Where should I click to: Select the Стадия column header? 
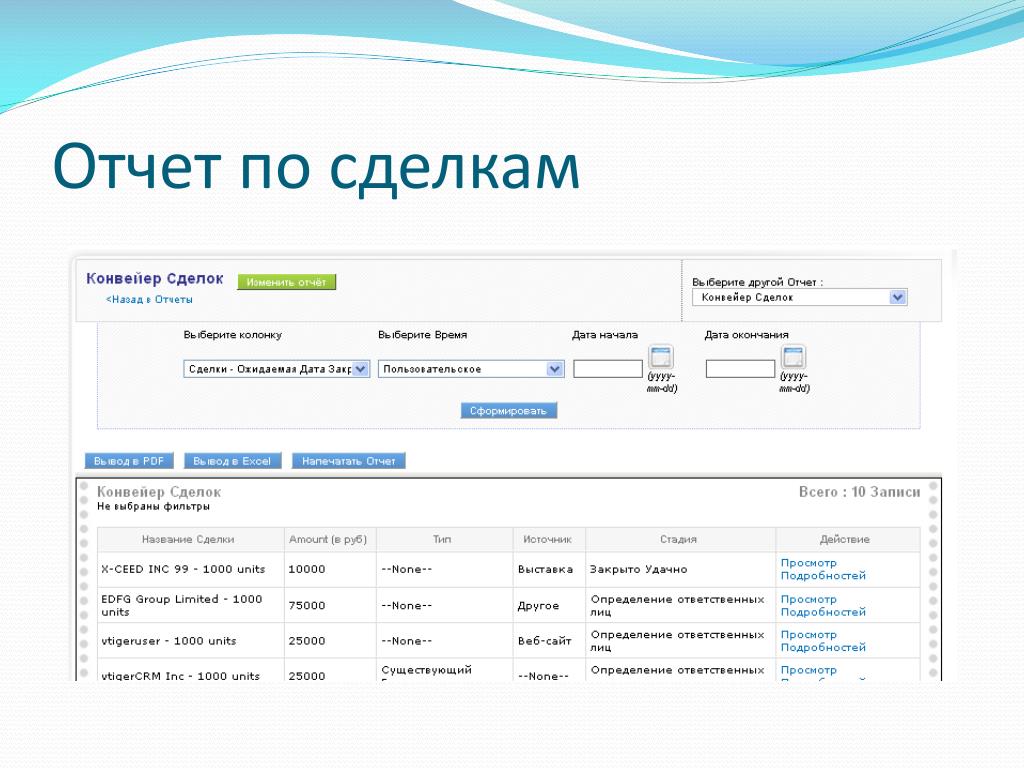679,539
